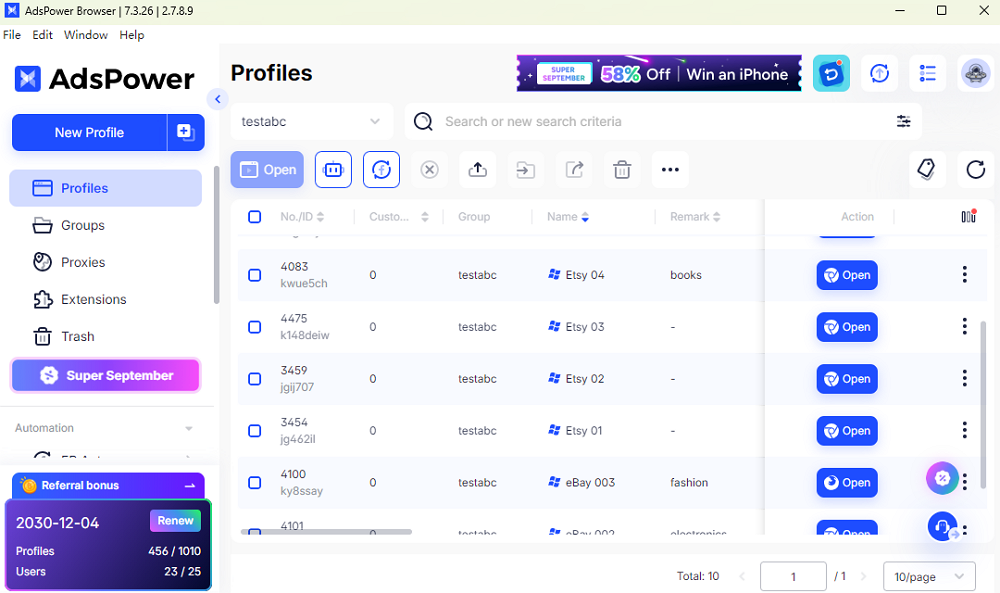Open the 10/page page size dropdown
1000x593 pixels.
pyautogui.click(x=929, y=576)
